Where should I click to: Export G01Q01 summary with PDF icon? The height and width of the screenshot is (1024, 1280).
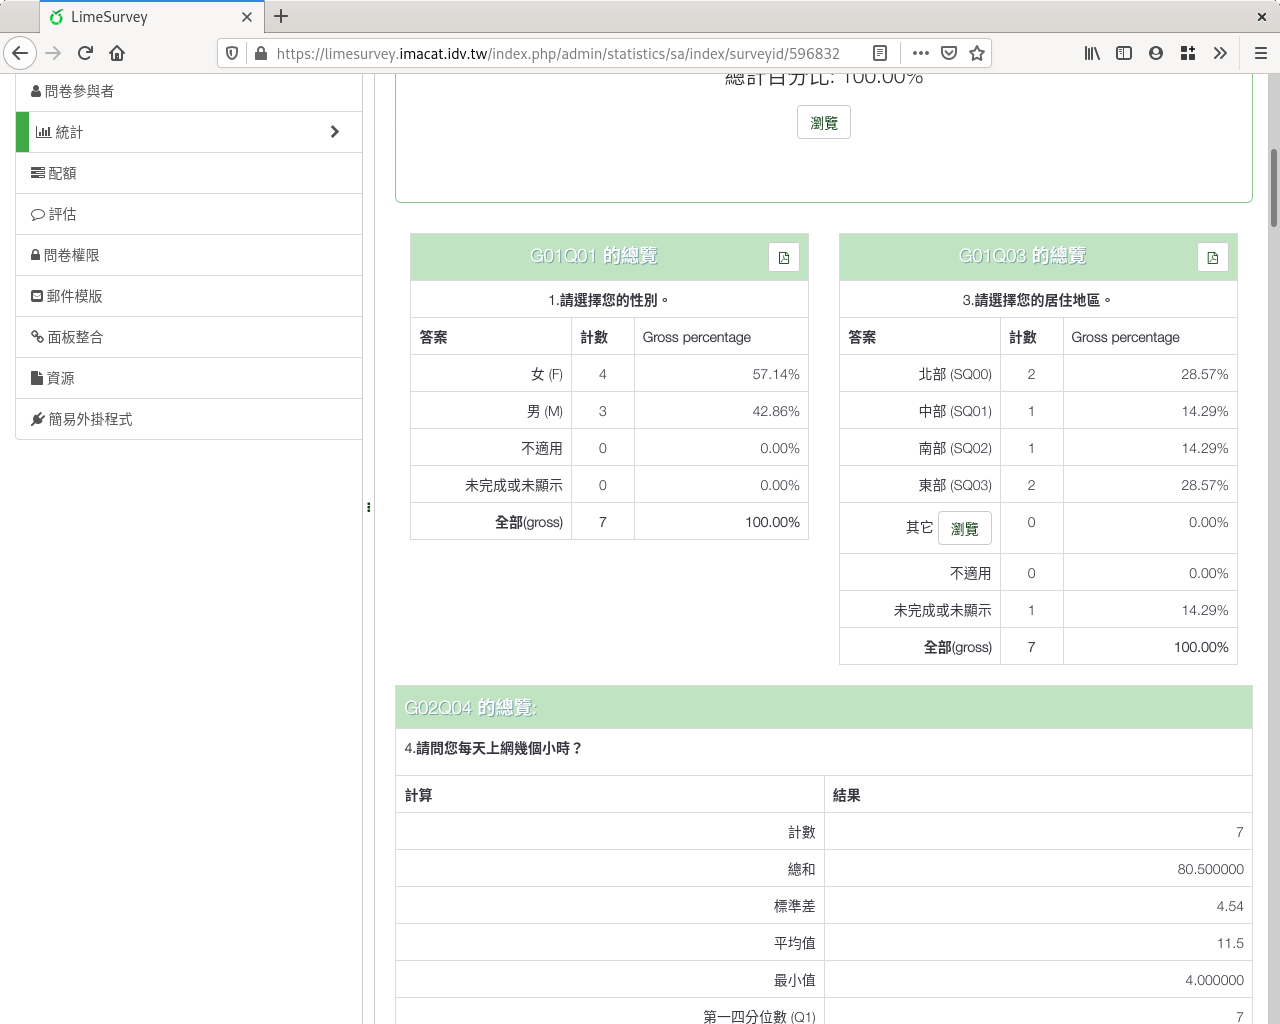tap(784, 257)
